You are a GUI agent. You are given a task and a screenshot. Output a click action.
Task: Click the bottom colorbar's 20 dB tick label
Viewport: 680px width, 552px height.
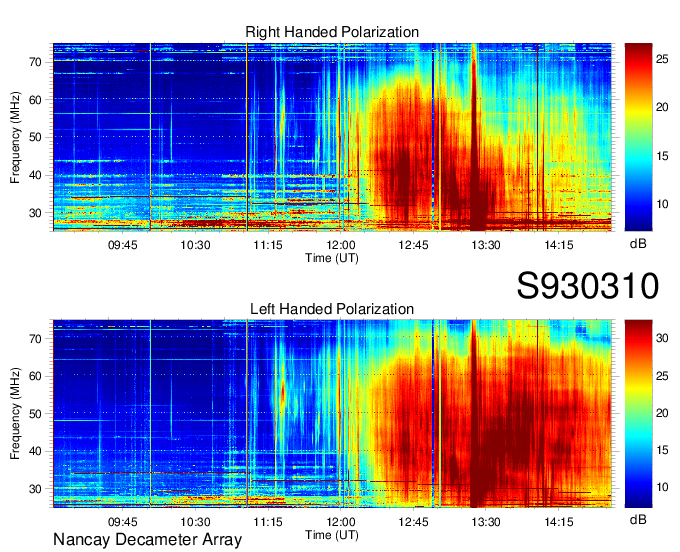tap(662, 413)
